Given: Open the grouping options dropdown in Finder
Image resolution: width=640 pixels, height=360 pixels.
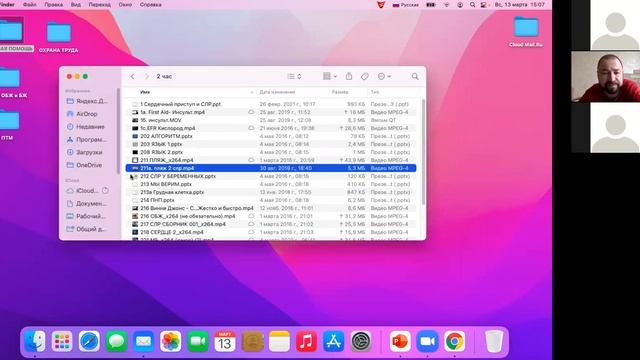Looking at the screenshot, I should (x=330, y=76).
